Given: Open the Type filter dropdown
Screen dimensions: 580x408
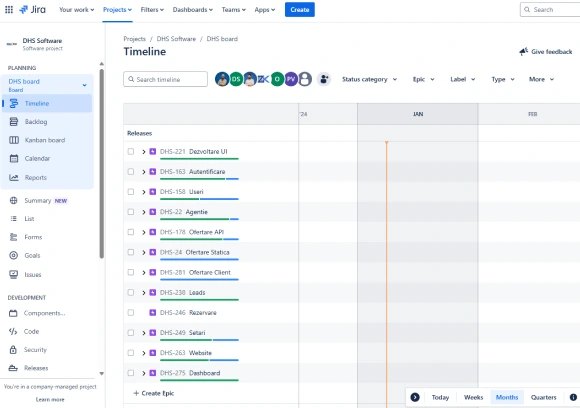Looking at the screenshot, I should pos(503,79).
